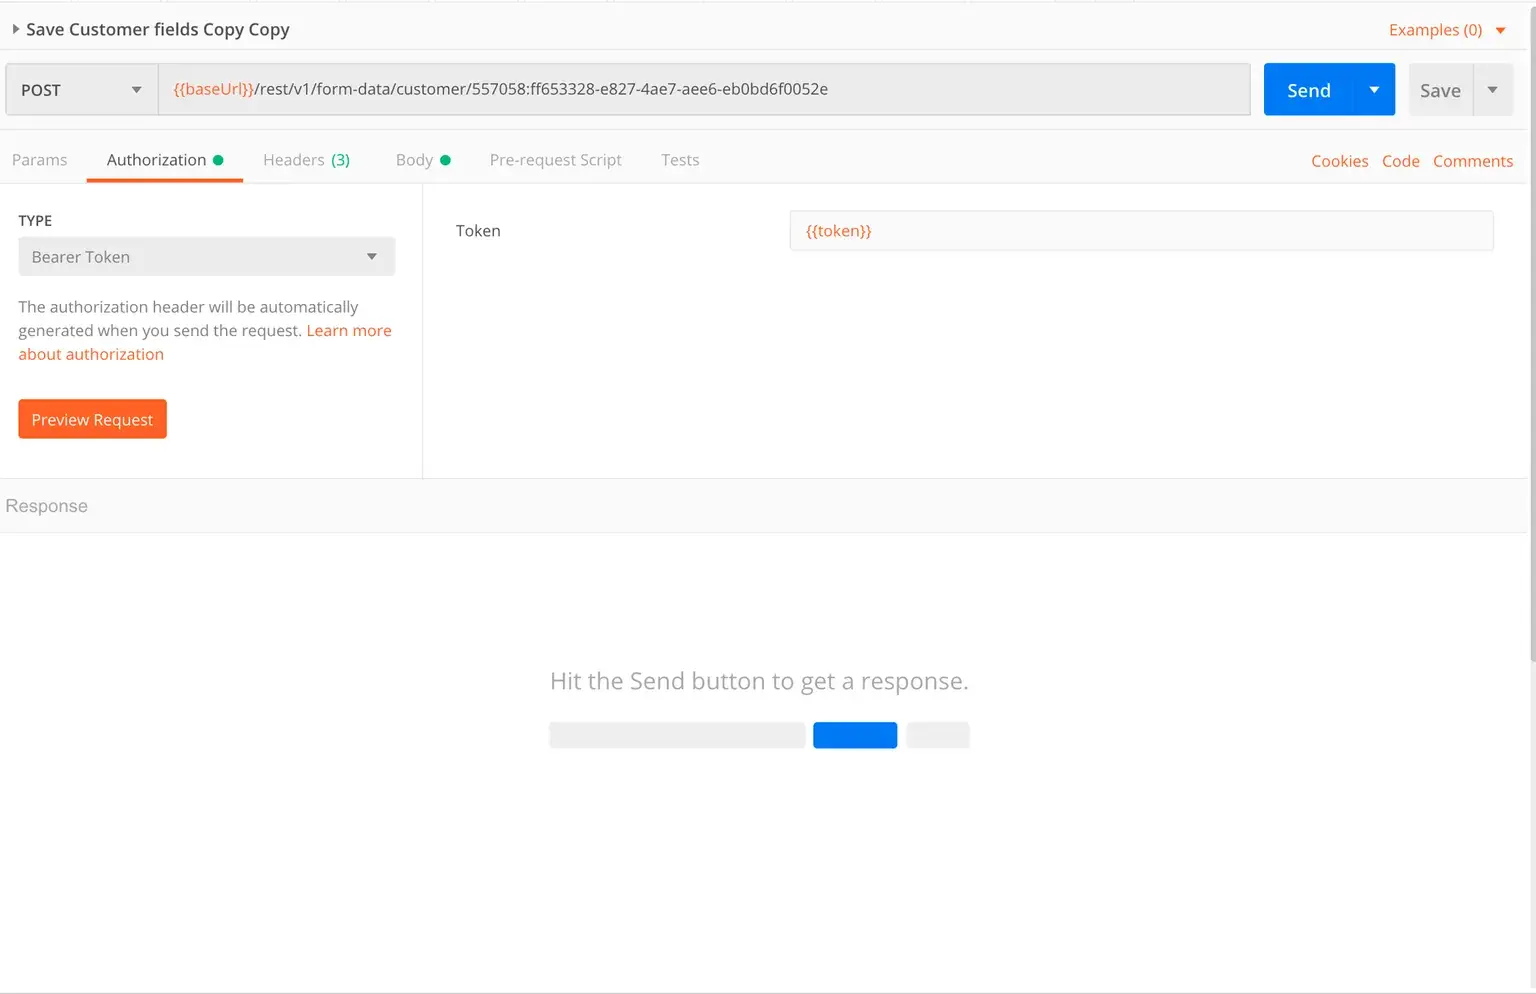Open the Headers (3) tab
Screen dimensions: 1536x994
[x=306, y=160]
